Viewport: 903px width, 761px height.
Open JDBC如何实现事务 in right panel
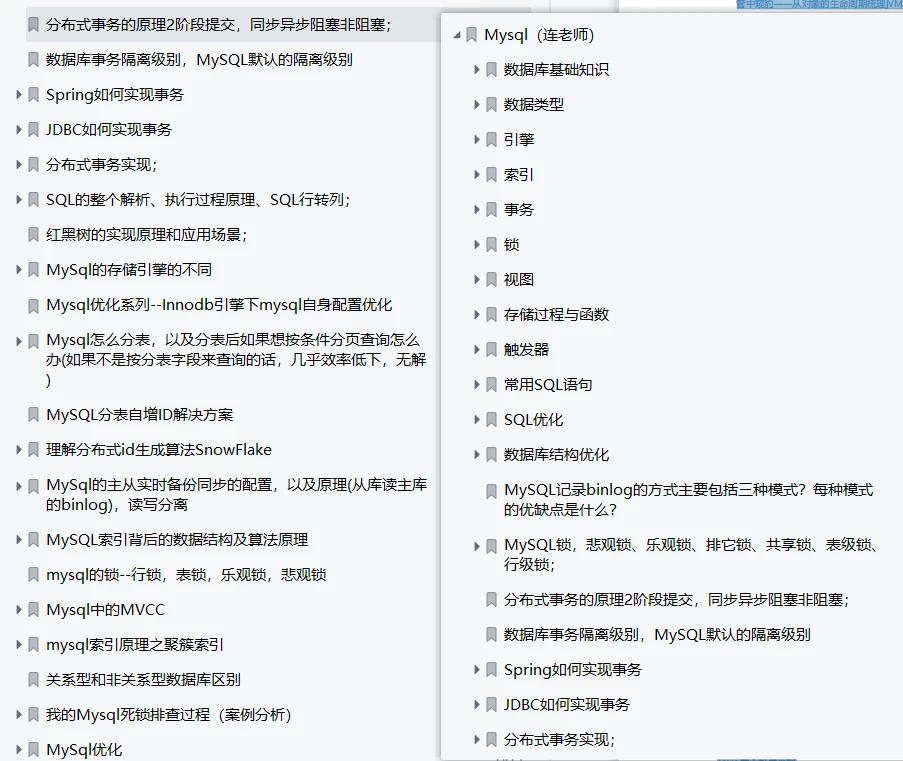click(567, 705)
